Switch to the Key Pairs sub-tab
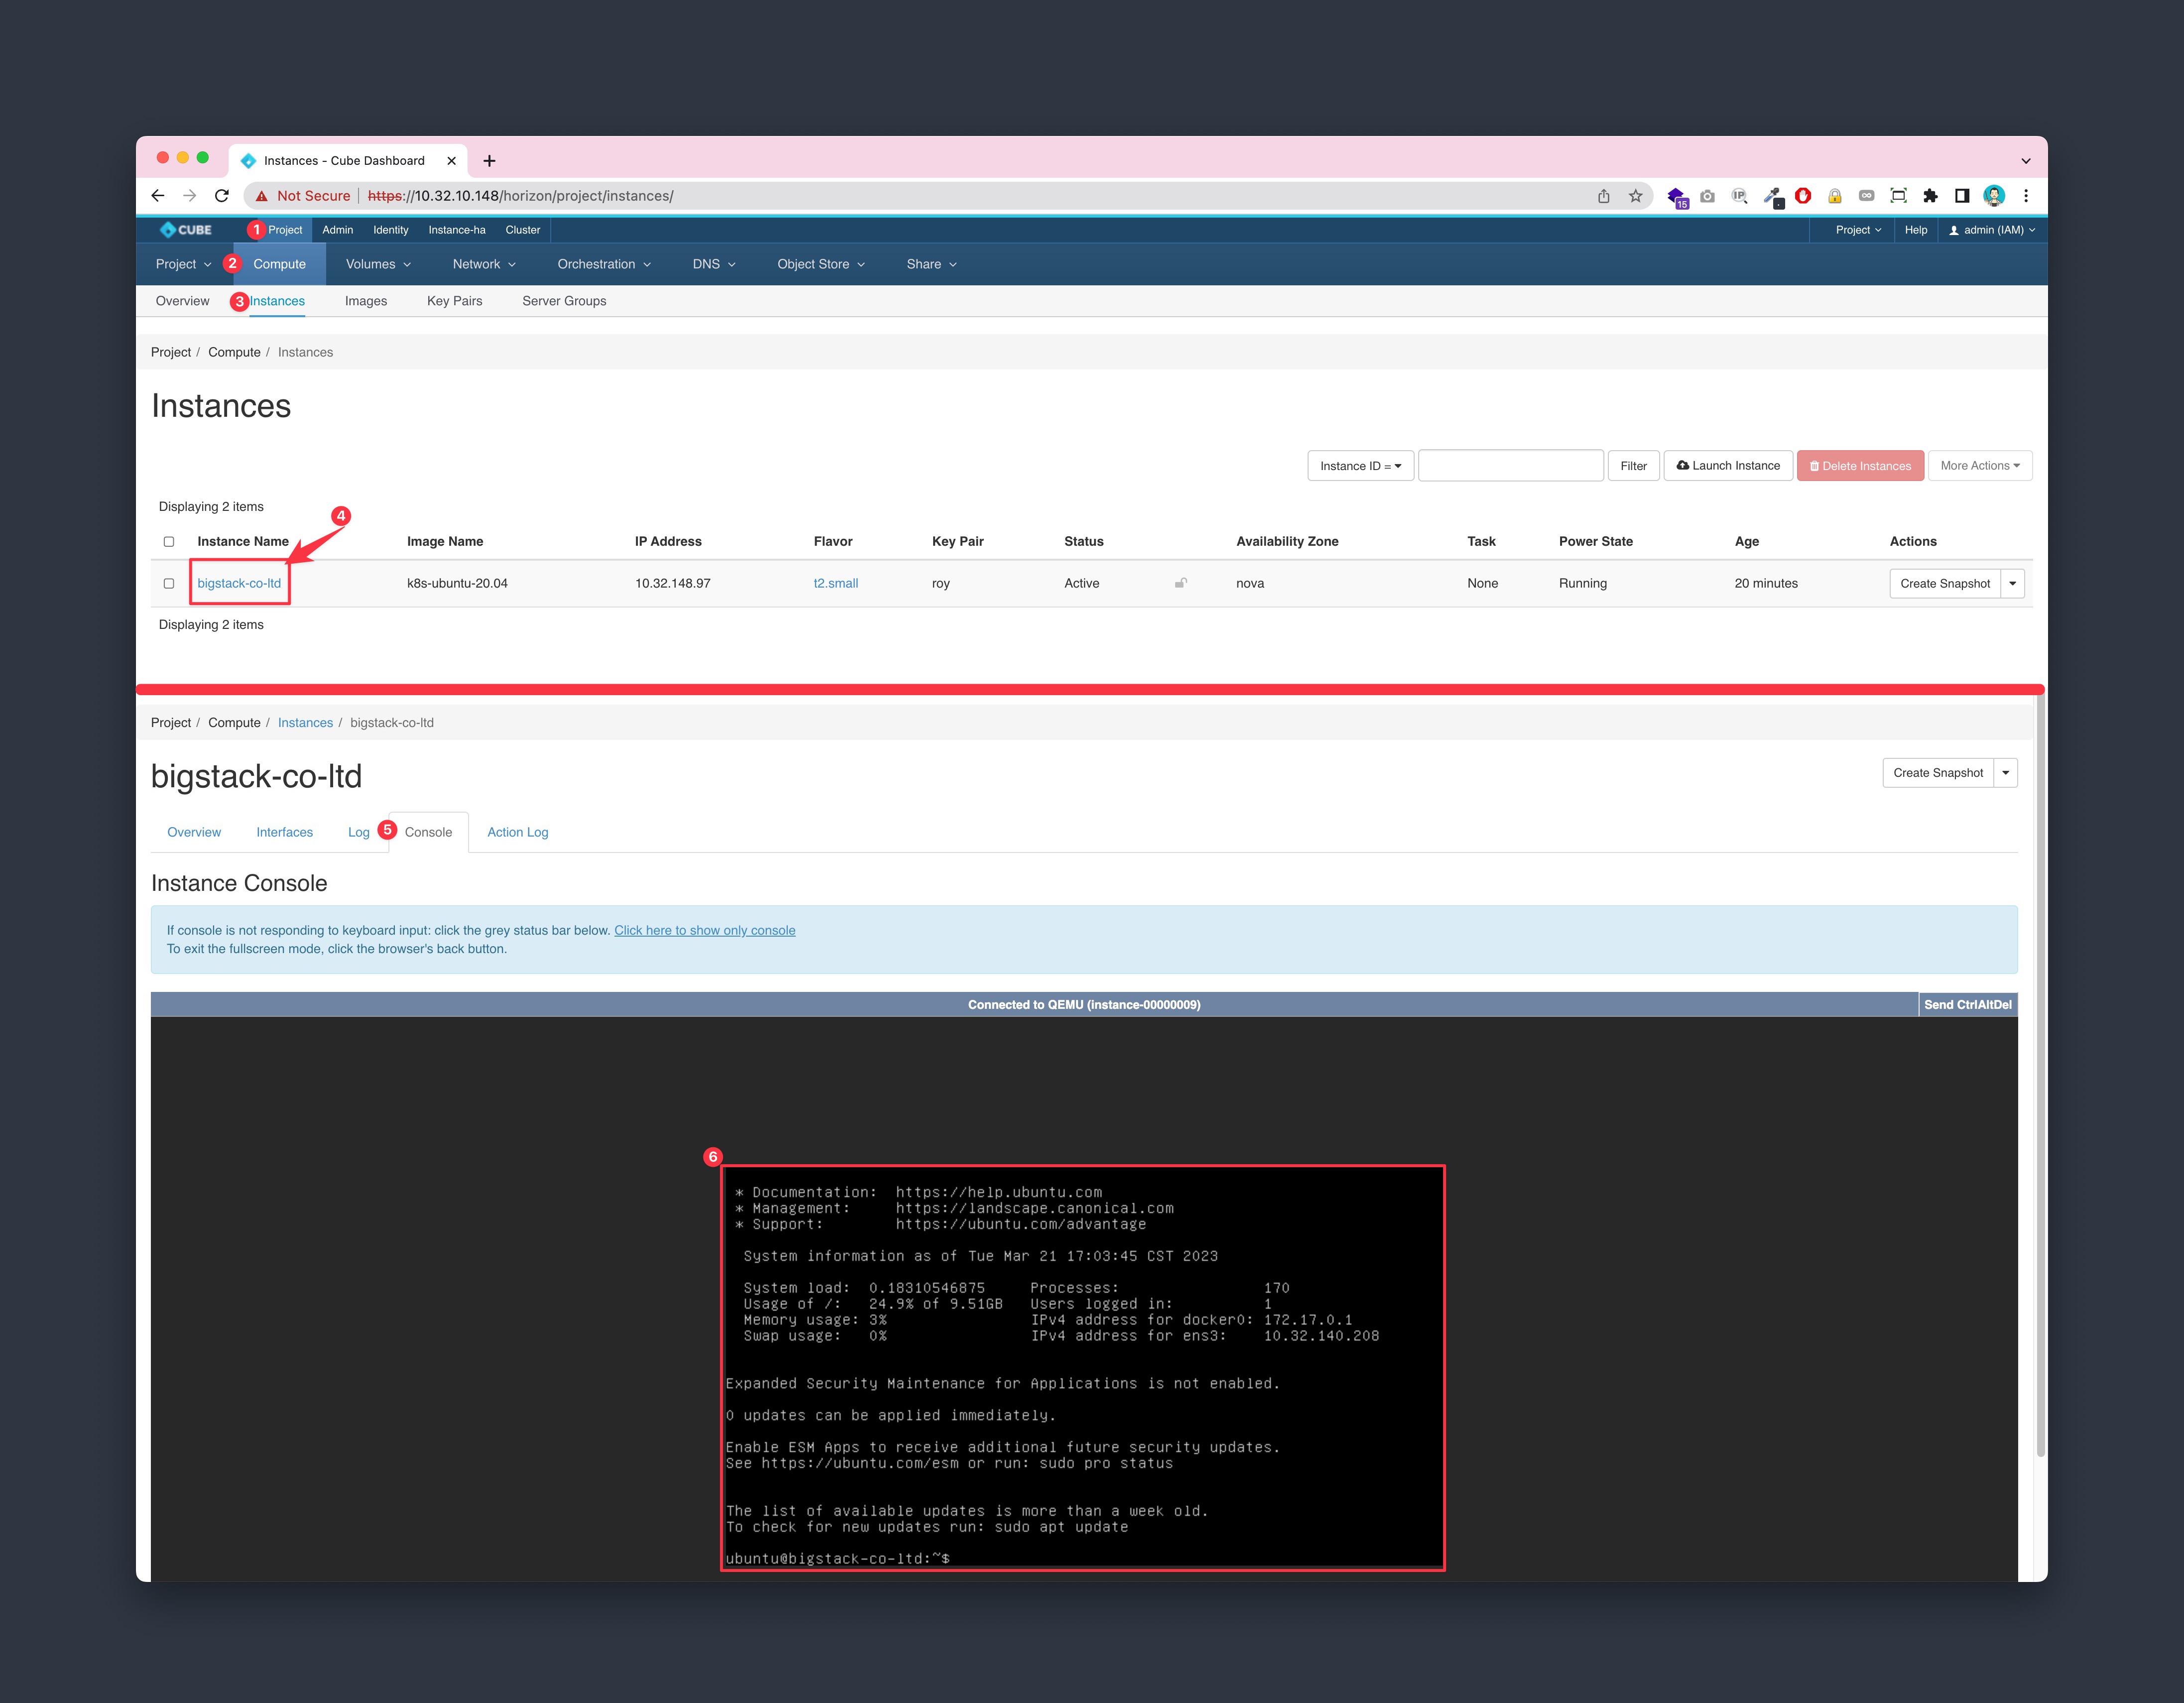2184x1703 pixels. point(455,301)
